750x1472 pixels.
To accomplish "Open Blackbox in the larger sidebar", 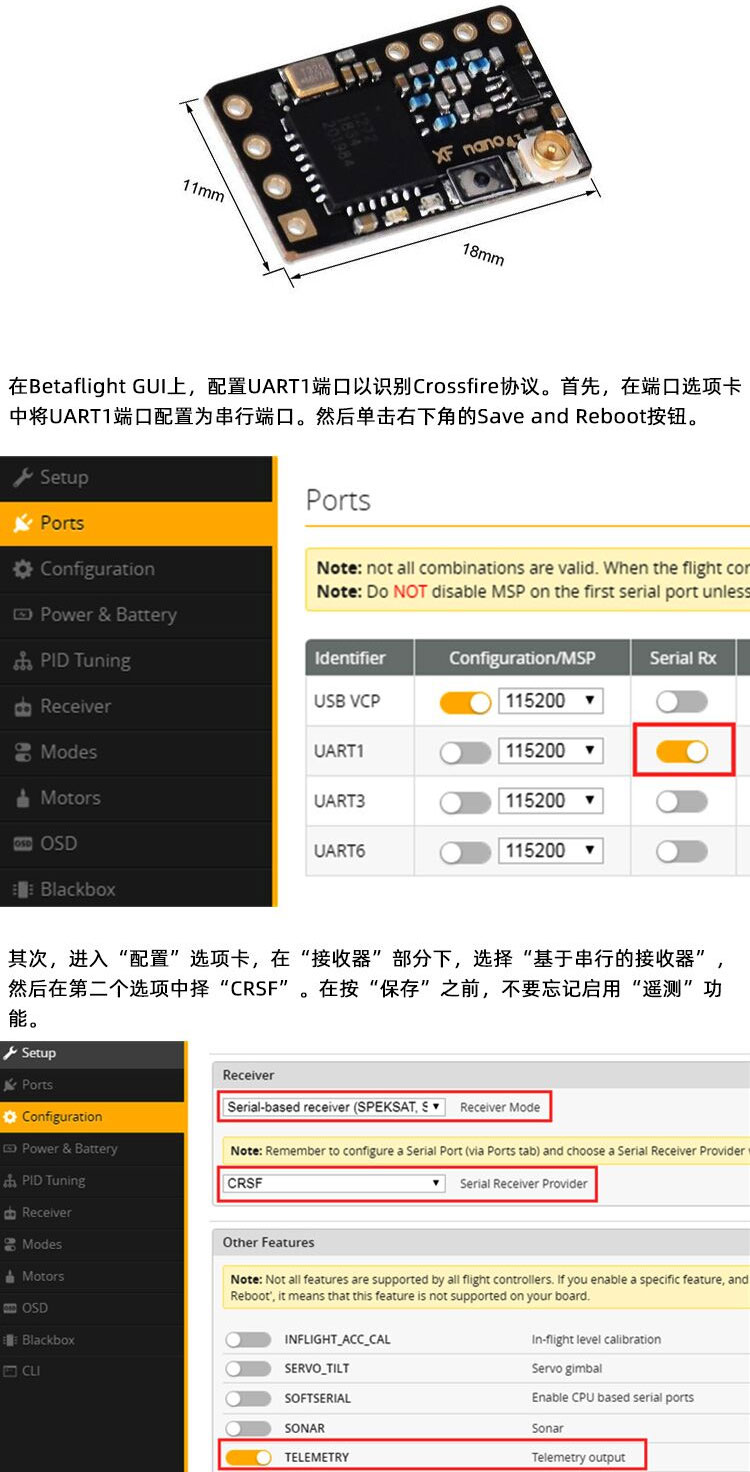I will [77, 889].
